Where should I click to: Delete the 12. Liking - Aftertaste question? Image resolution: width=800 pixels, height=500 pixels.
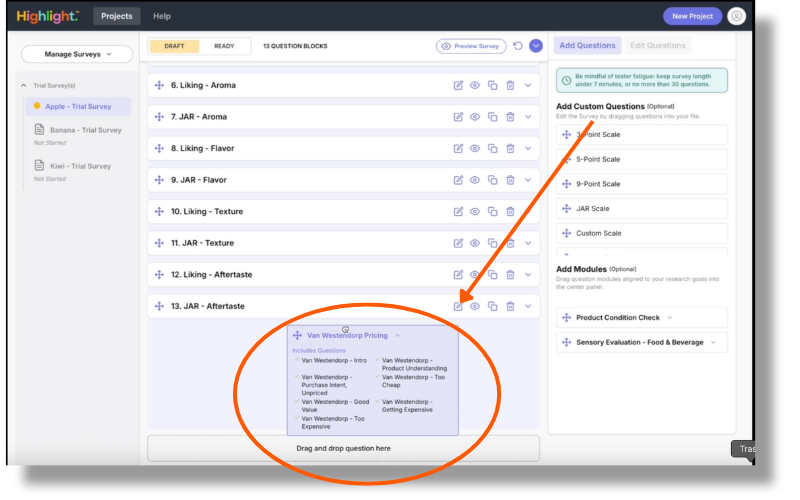click(510, 274)
